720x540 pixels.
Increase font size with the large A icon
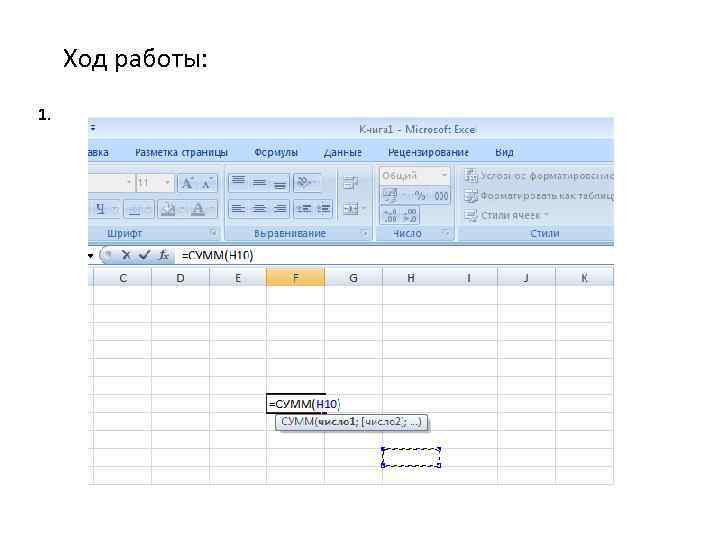(187, 184)
